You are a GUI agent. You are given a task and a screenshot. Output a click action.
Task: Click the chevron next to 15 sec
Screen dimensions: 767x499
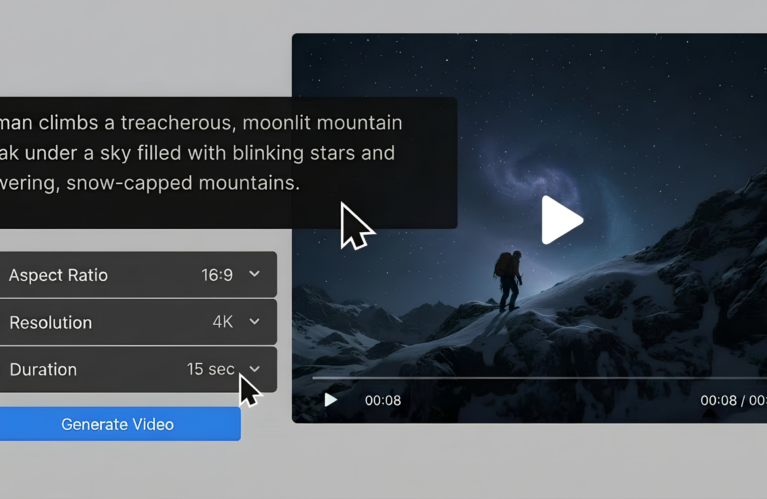pos(254,369)
